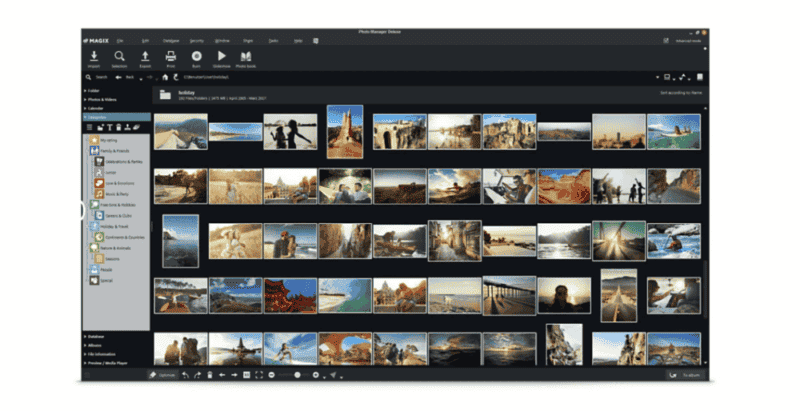Click the To album button
Image resolution: width=800 pixels, height=411 pixels.
tap(686, 375)
